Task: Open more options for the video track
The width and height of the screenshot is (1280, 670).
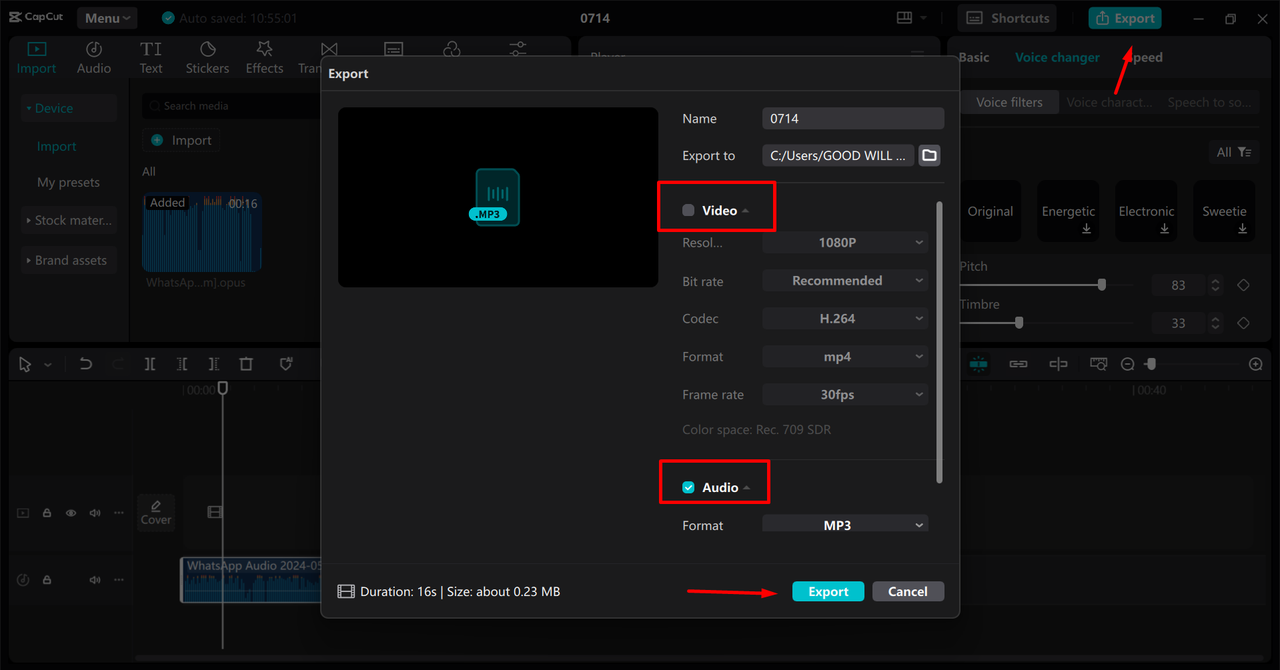Action: 119,513
